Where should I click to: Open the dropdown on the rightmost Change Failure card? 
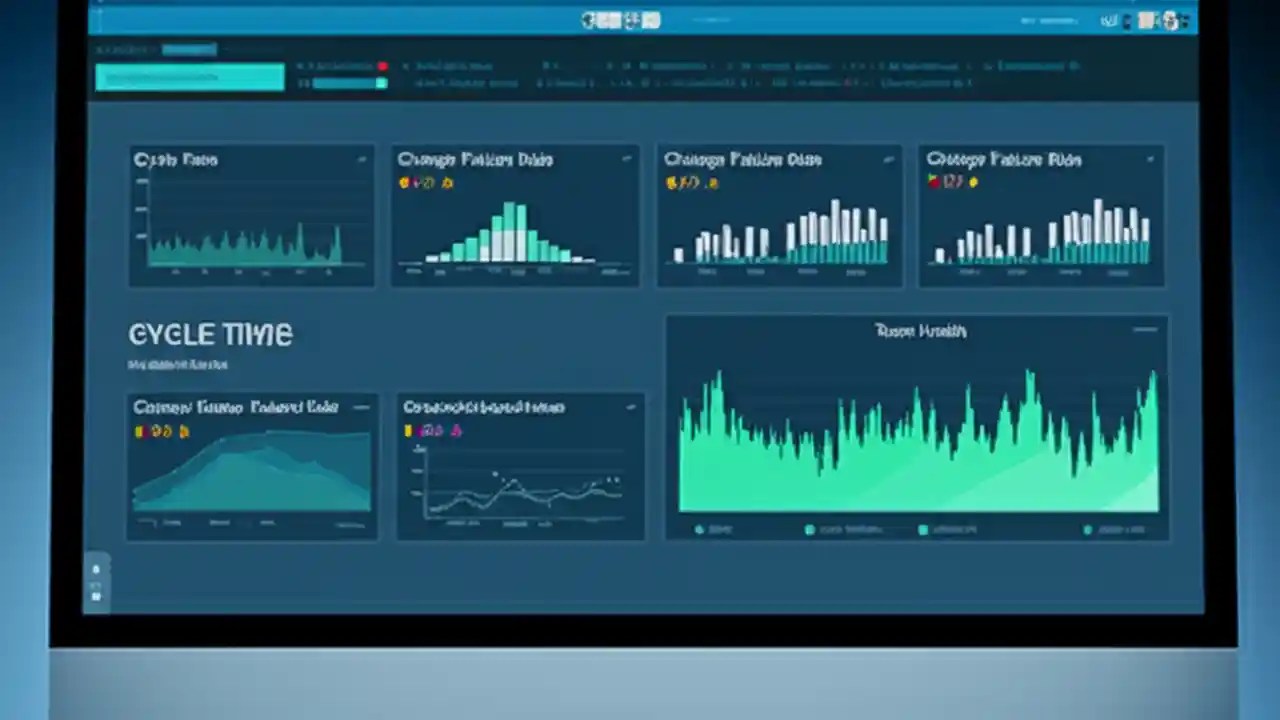click(x=1150, y=158)
